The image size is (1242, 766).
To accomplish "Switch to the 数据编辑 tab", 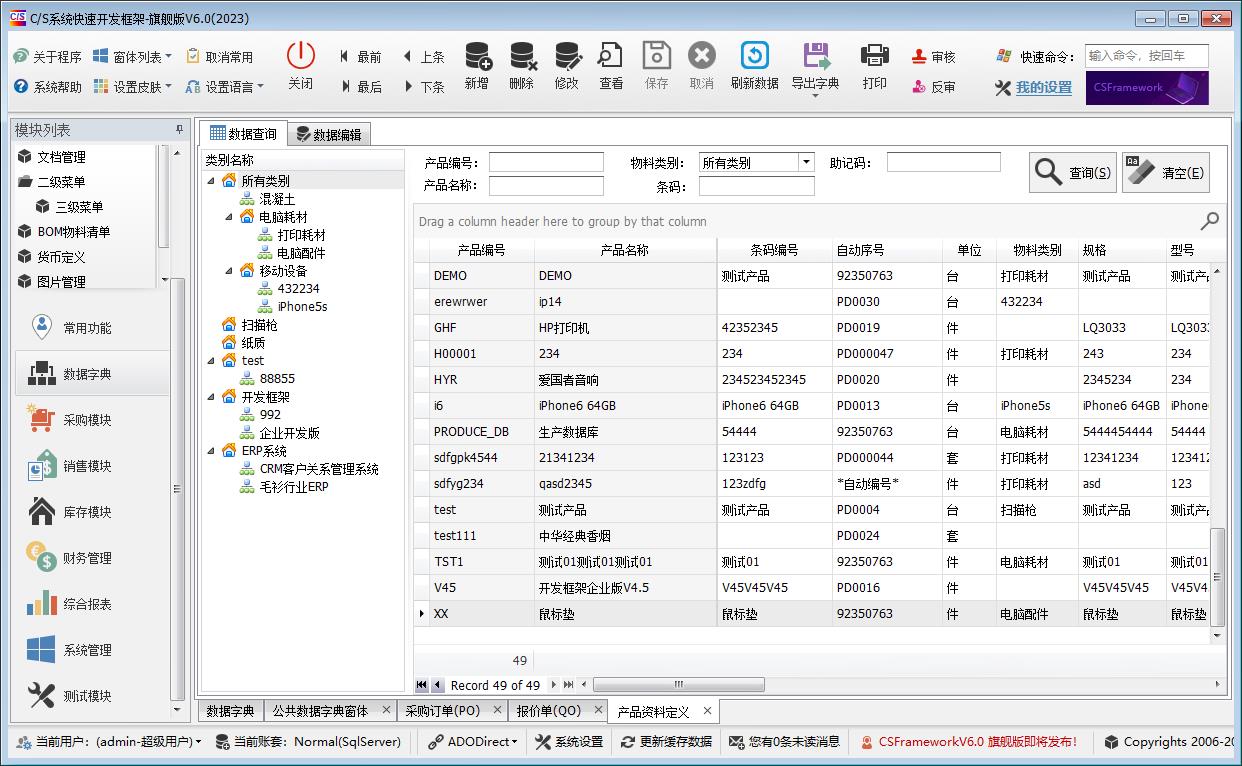I will (328, 135).
